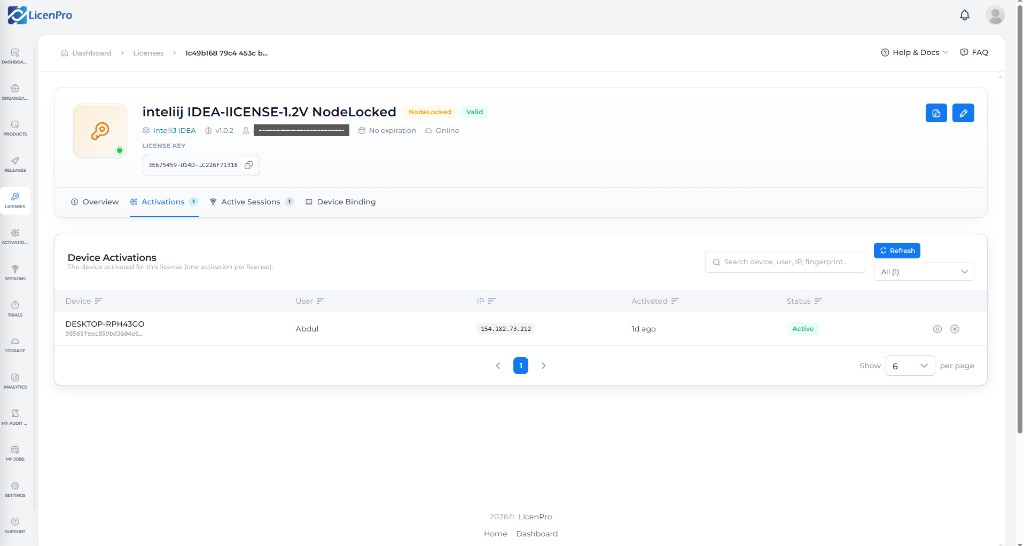Click the NodeLocked badge

coord(430,112)
